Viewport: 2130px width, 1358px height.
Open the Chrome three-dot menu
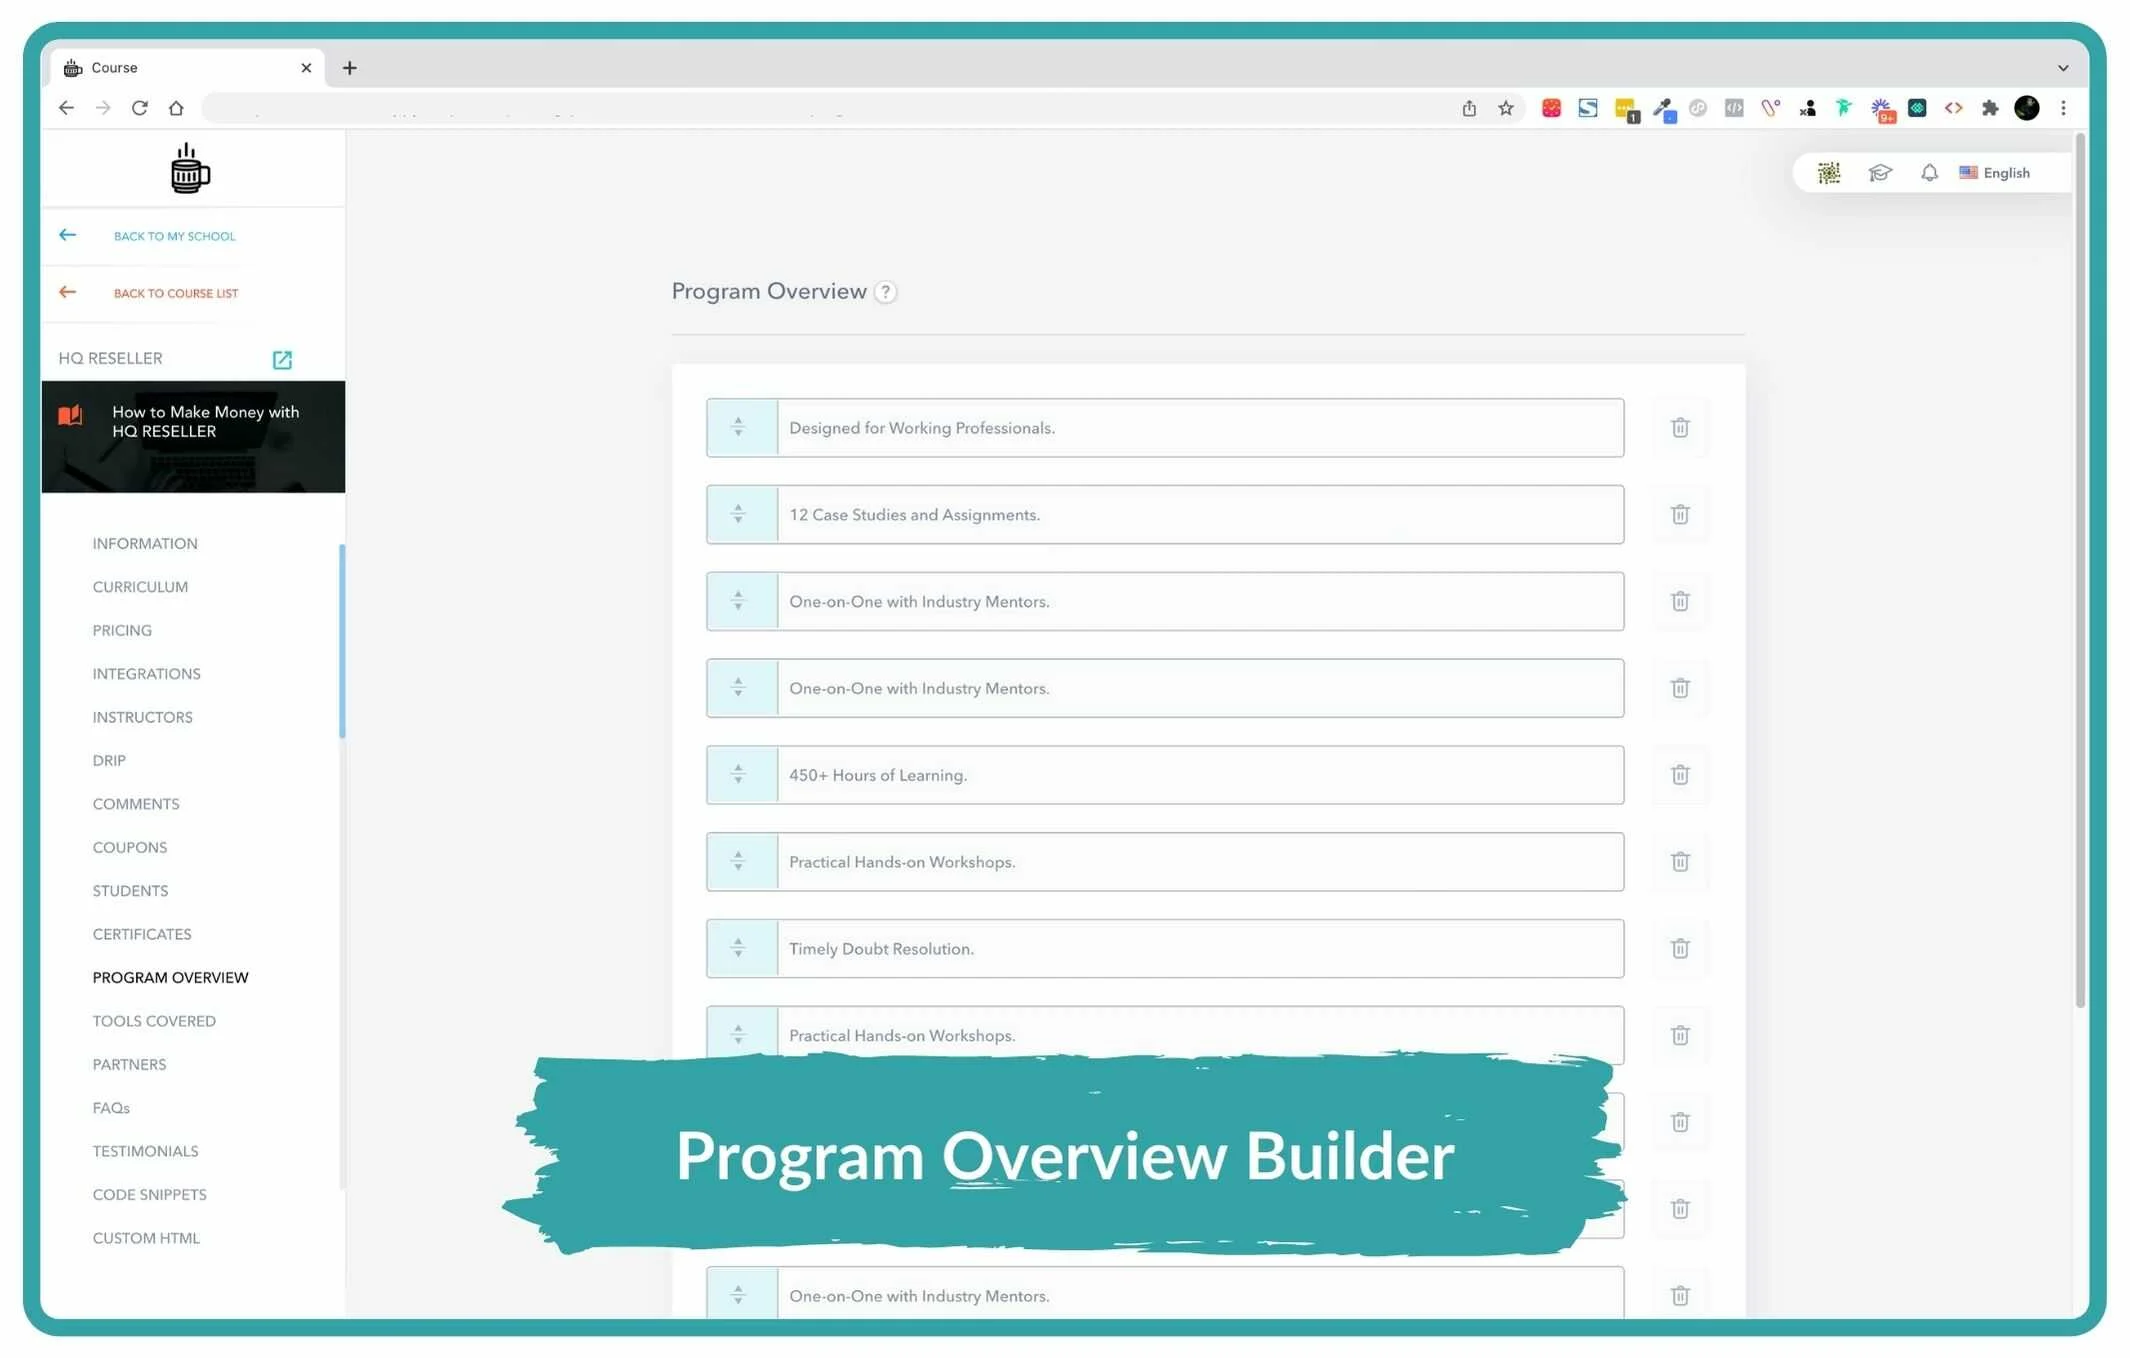coord(2063,108)
